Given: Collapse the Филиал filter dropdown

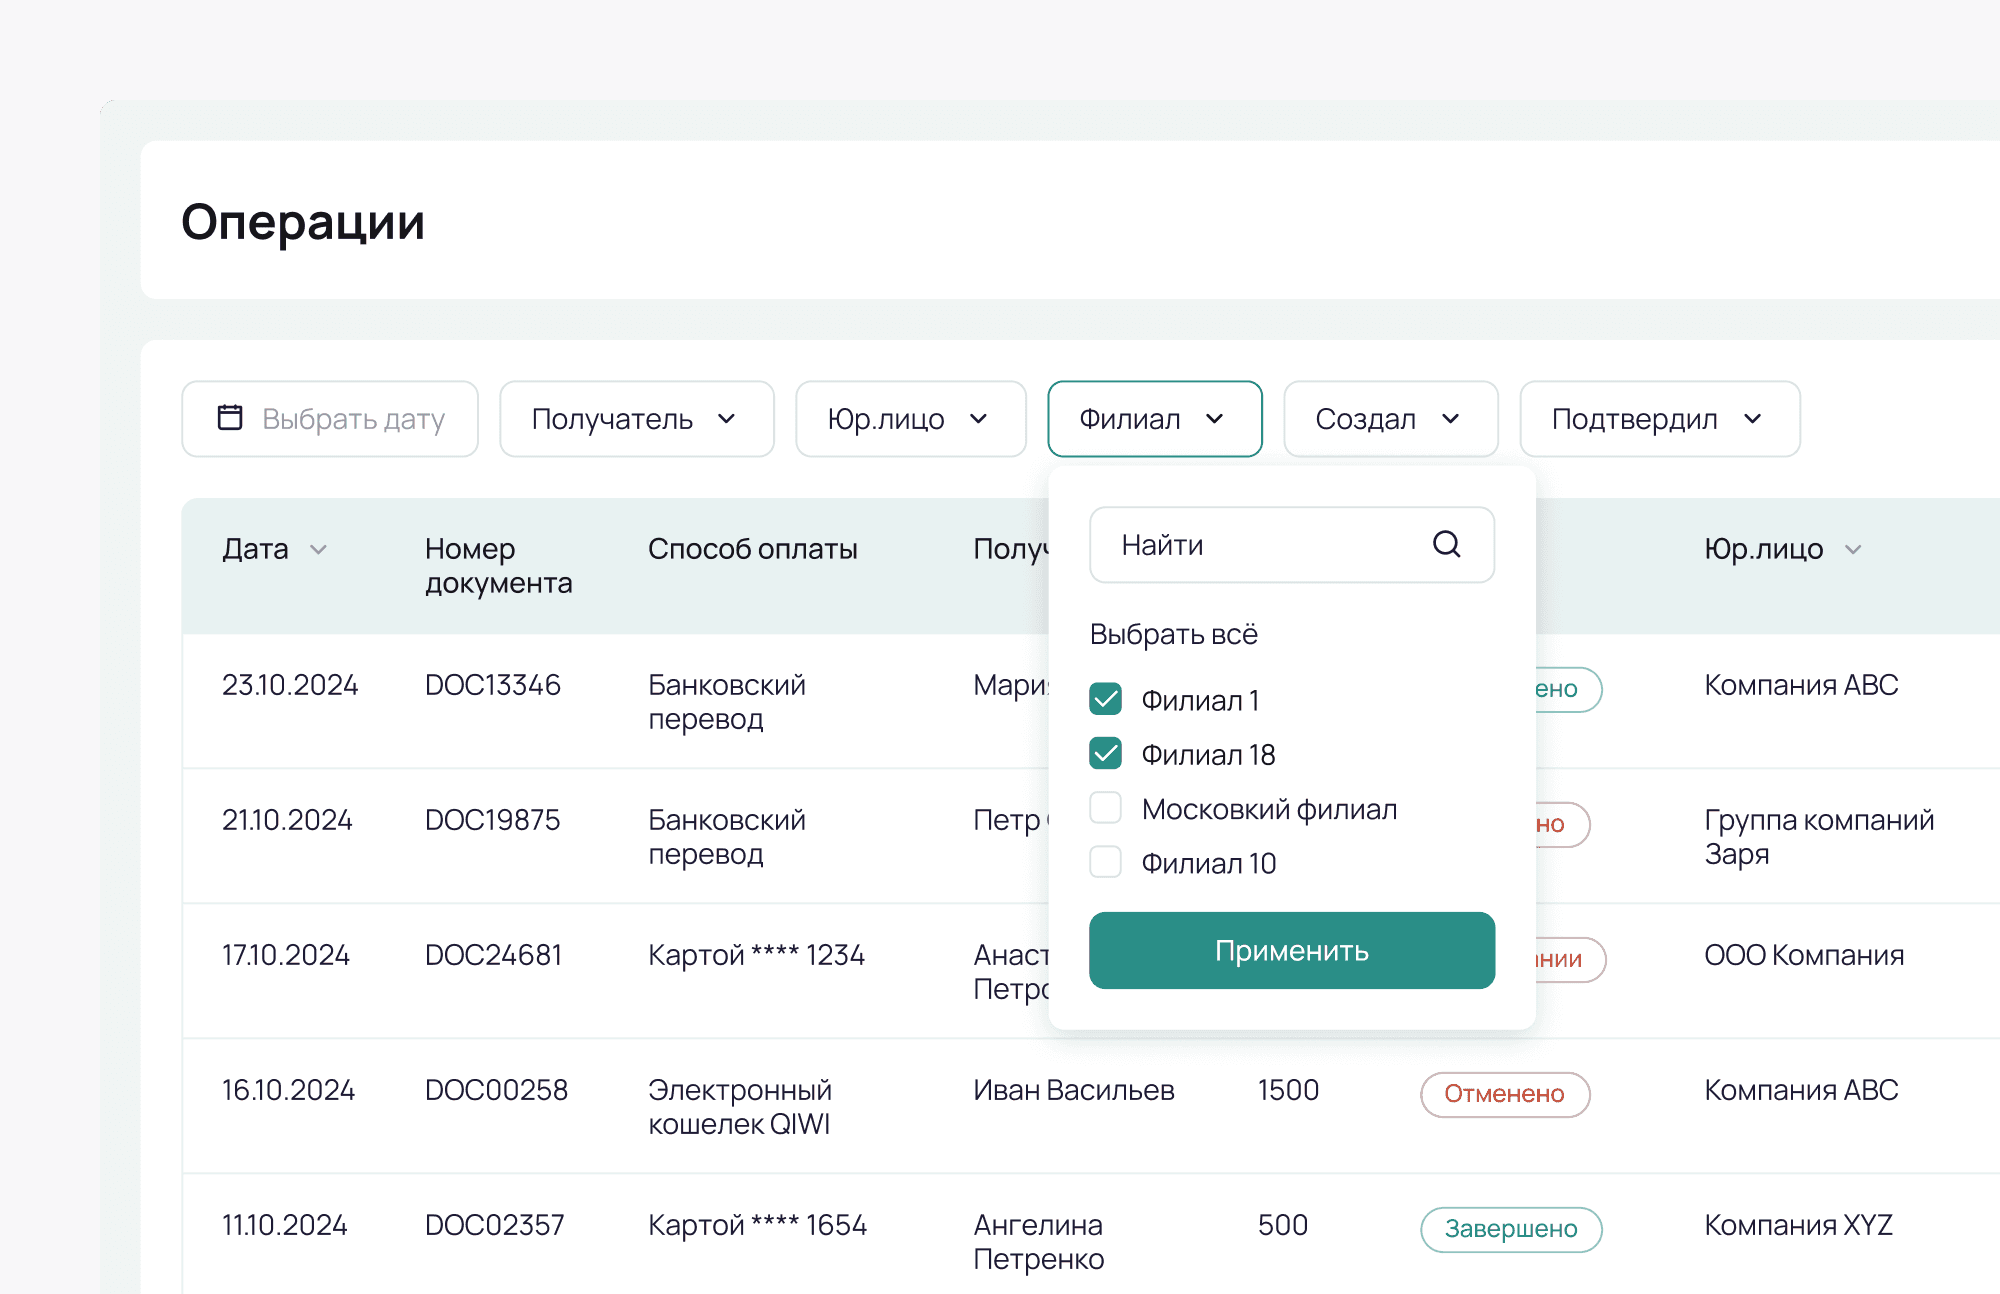Looking at the screenshot, I should click(1154, 419).
